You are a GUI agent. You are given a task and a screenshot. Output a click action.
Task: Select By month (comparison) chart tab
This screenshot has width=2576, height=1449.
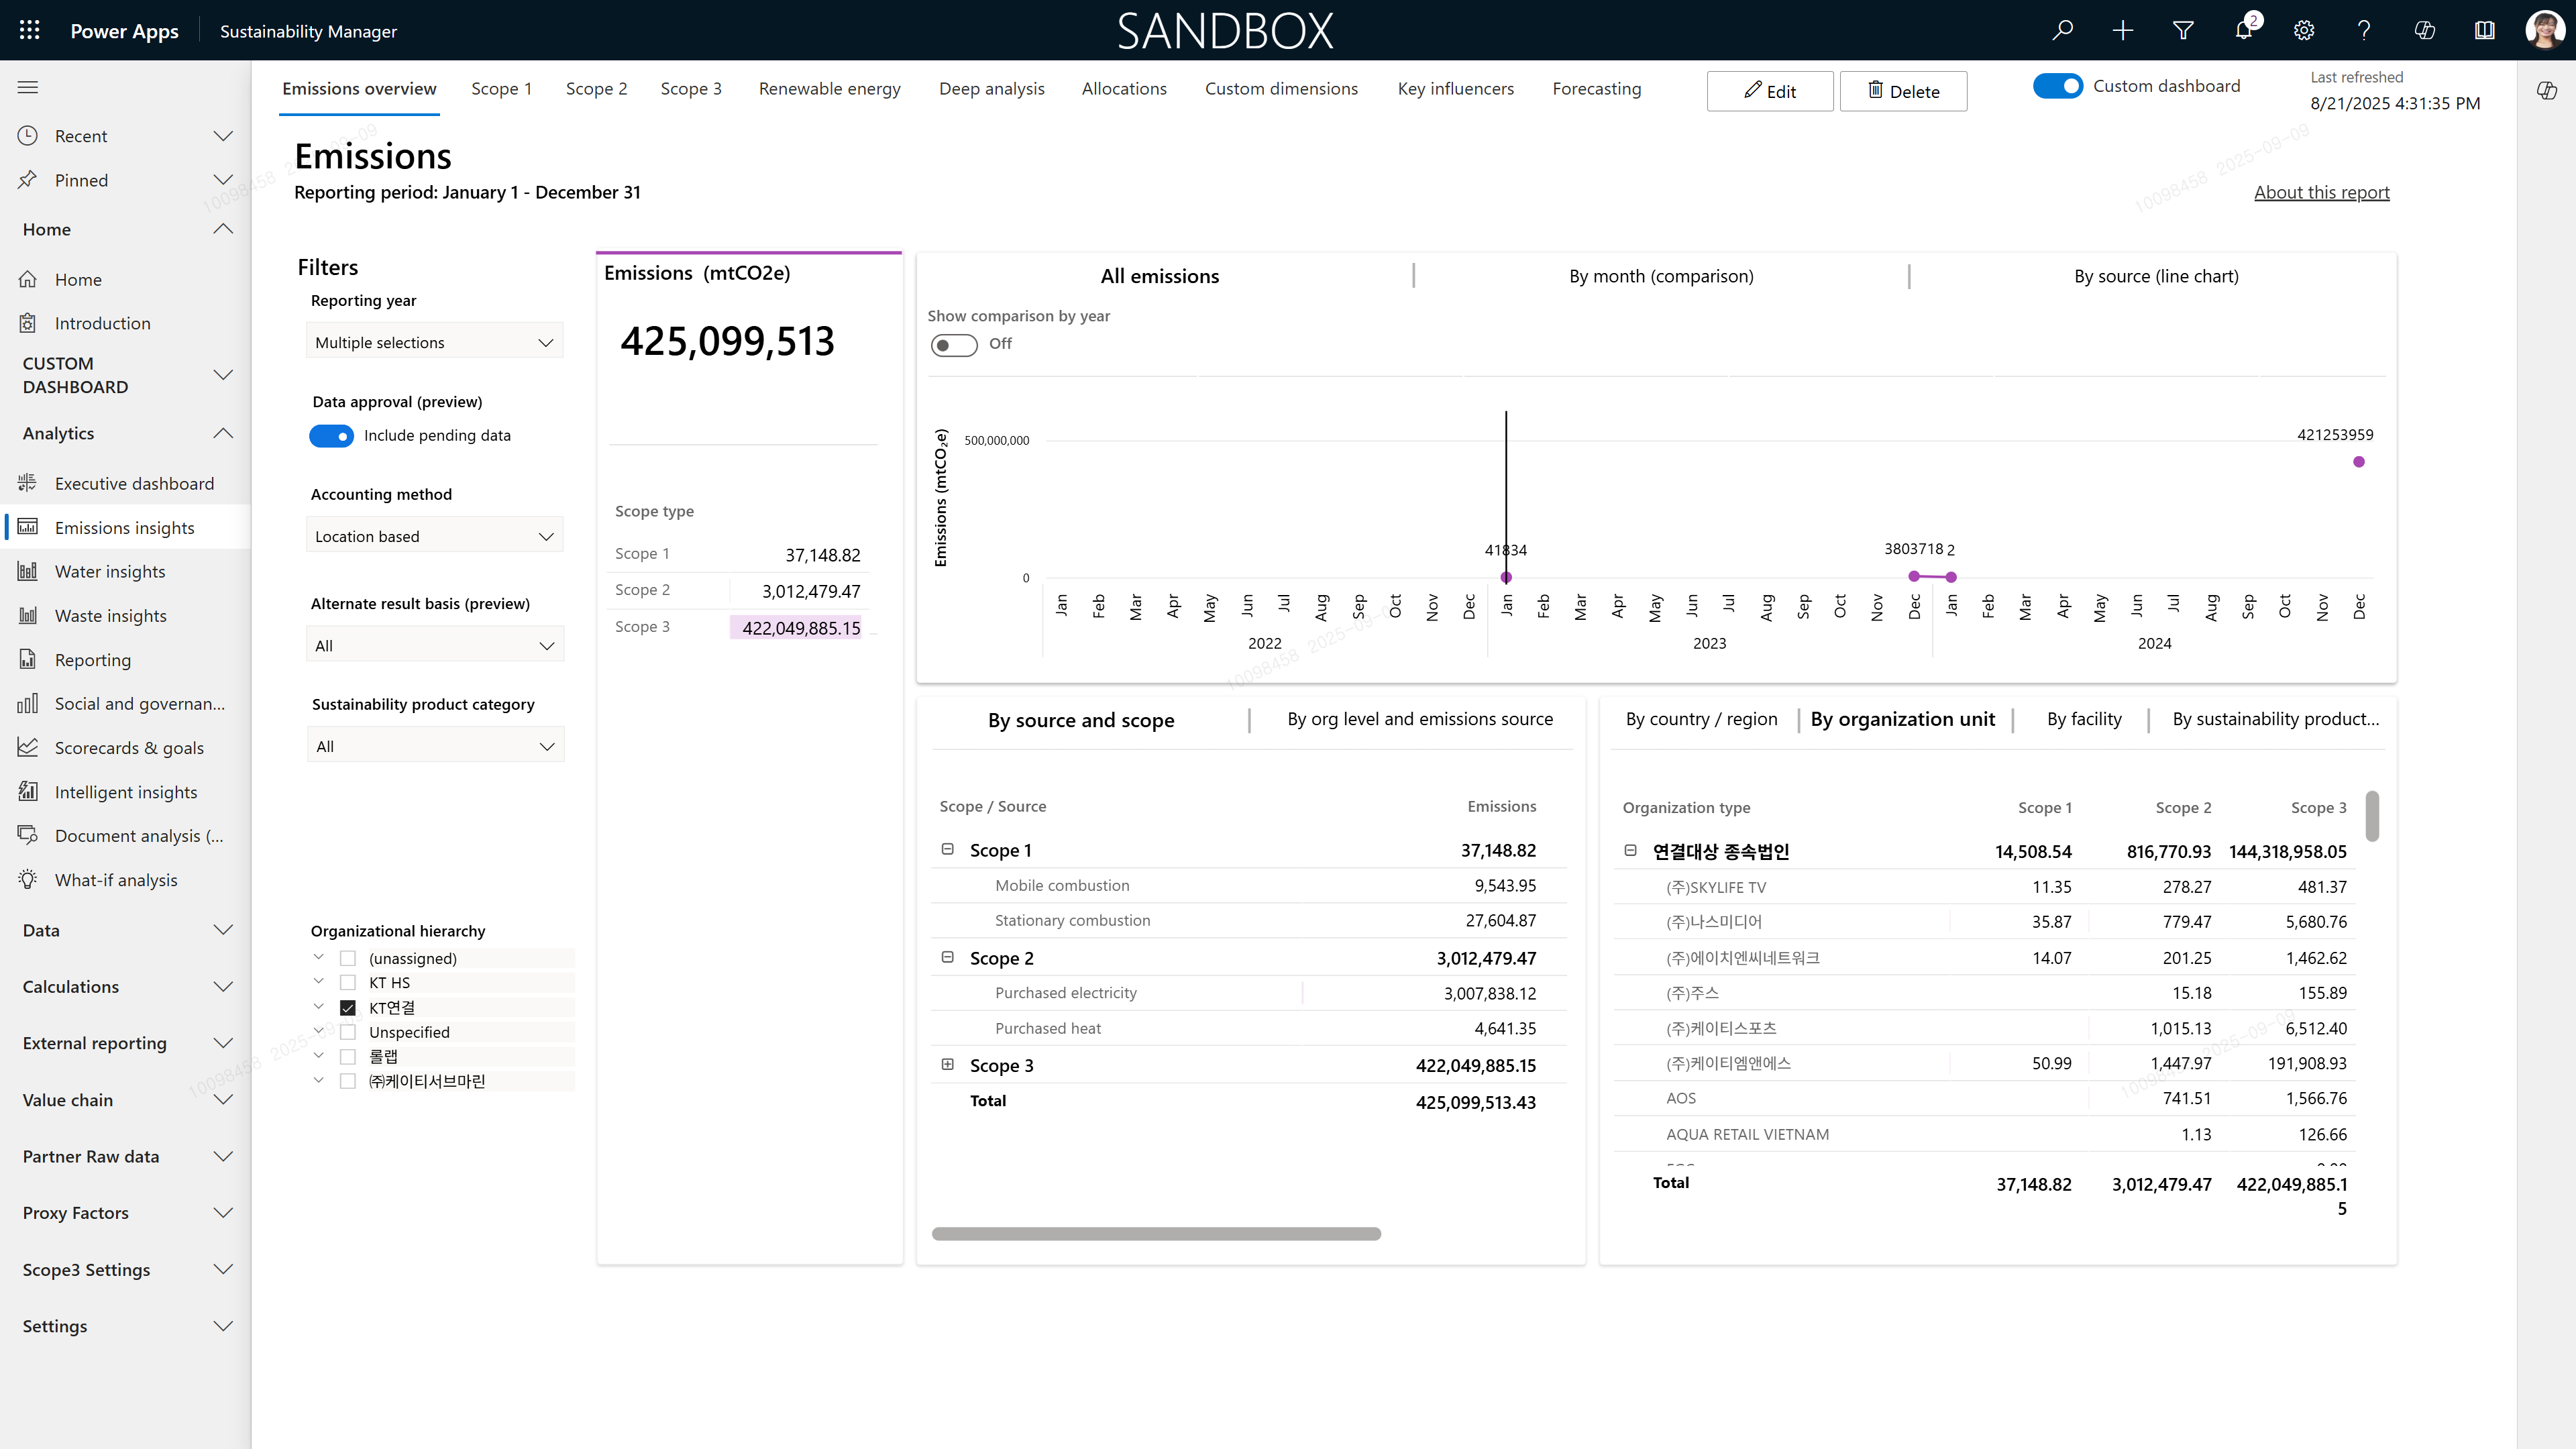[x=1661, y=276]
